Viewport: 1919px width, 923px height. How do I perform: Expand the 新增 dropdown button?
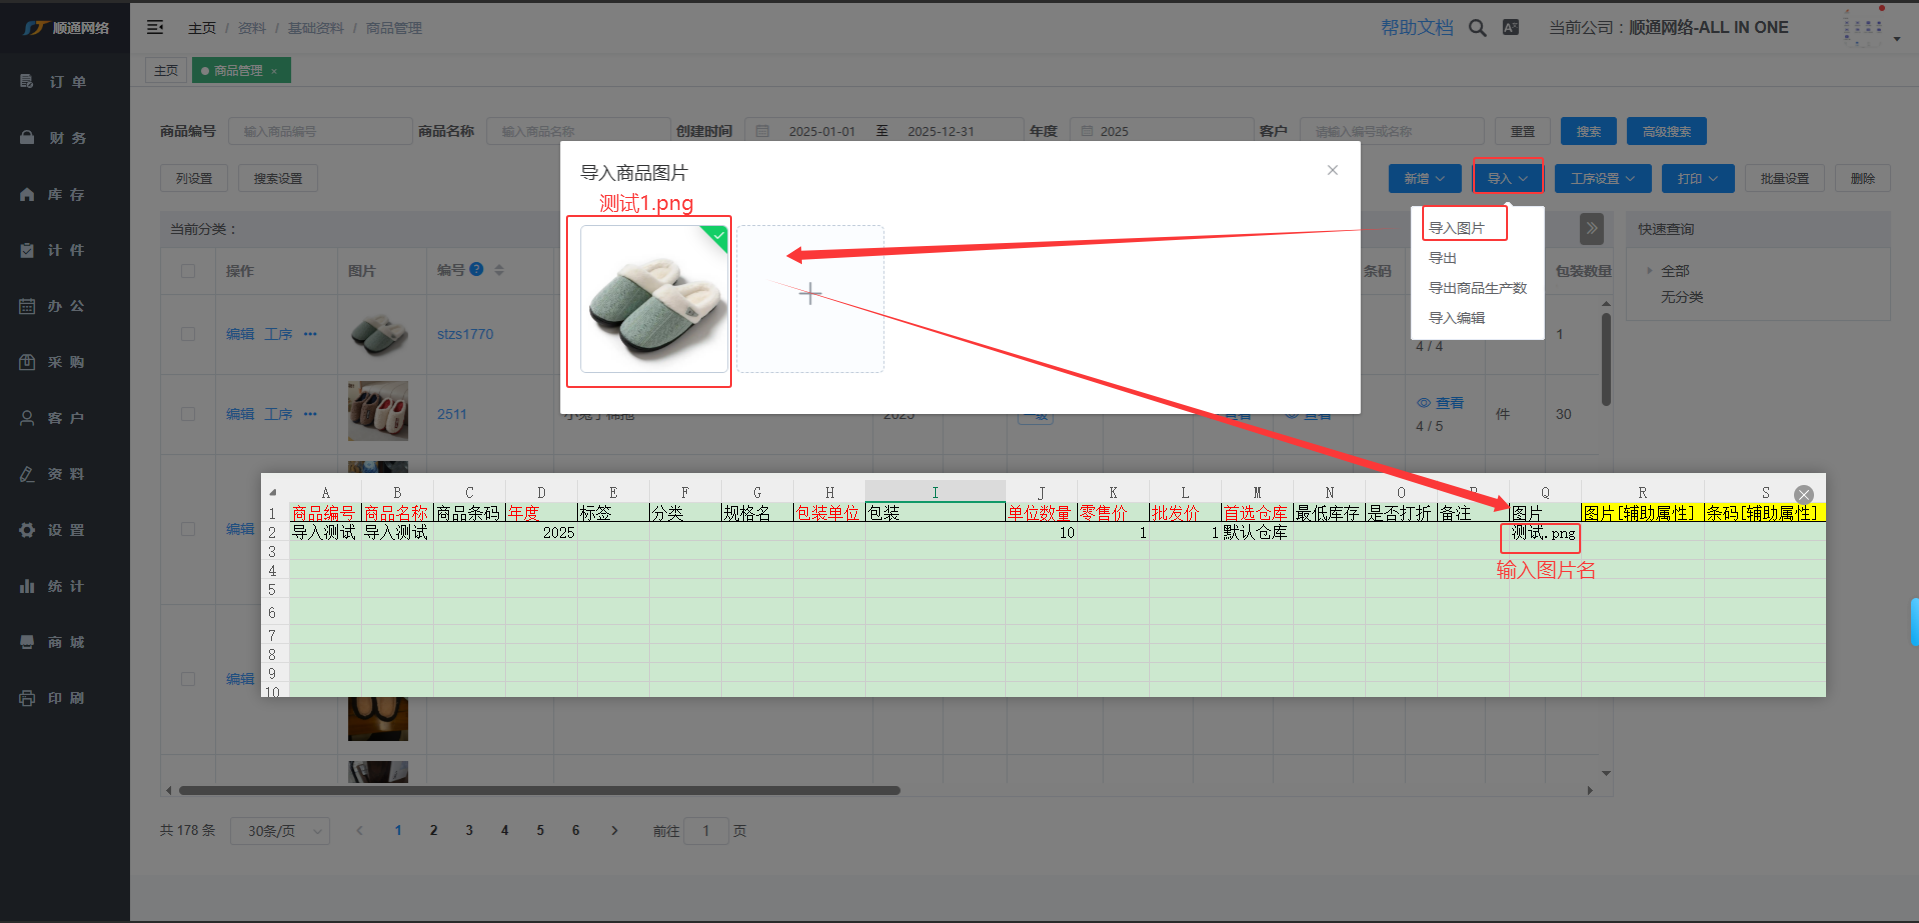(x=1424, y=179)
